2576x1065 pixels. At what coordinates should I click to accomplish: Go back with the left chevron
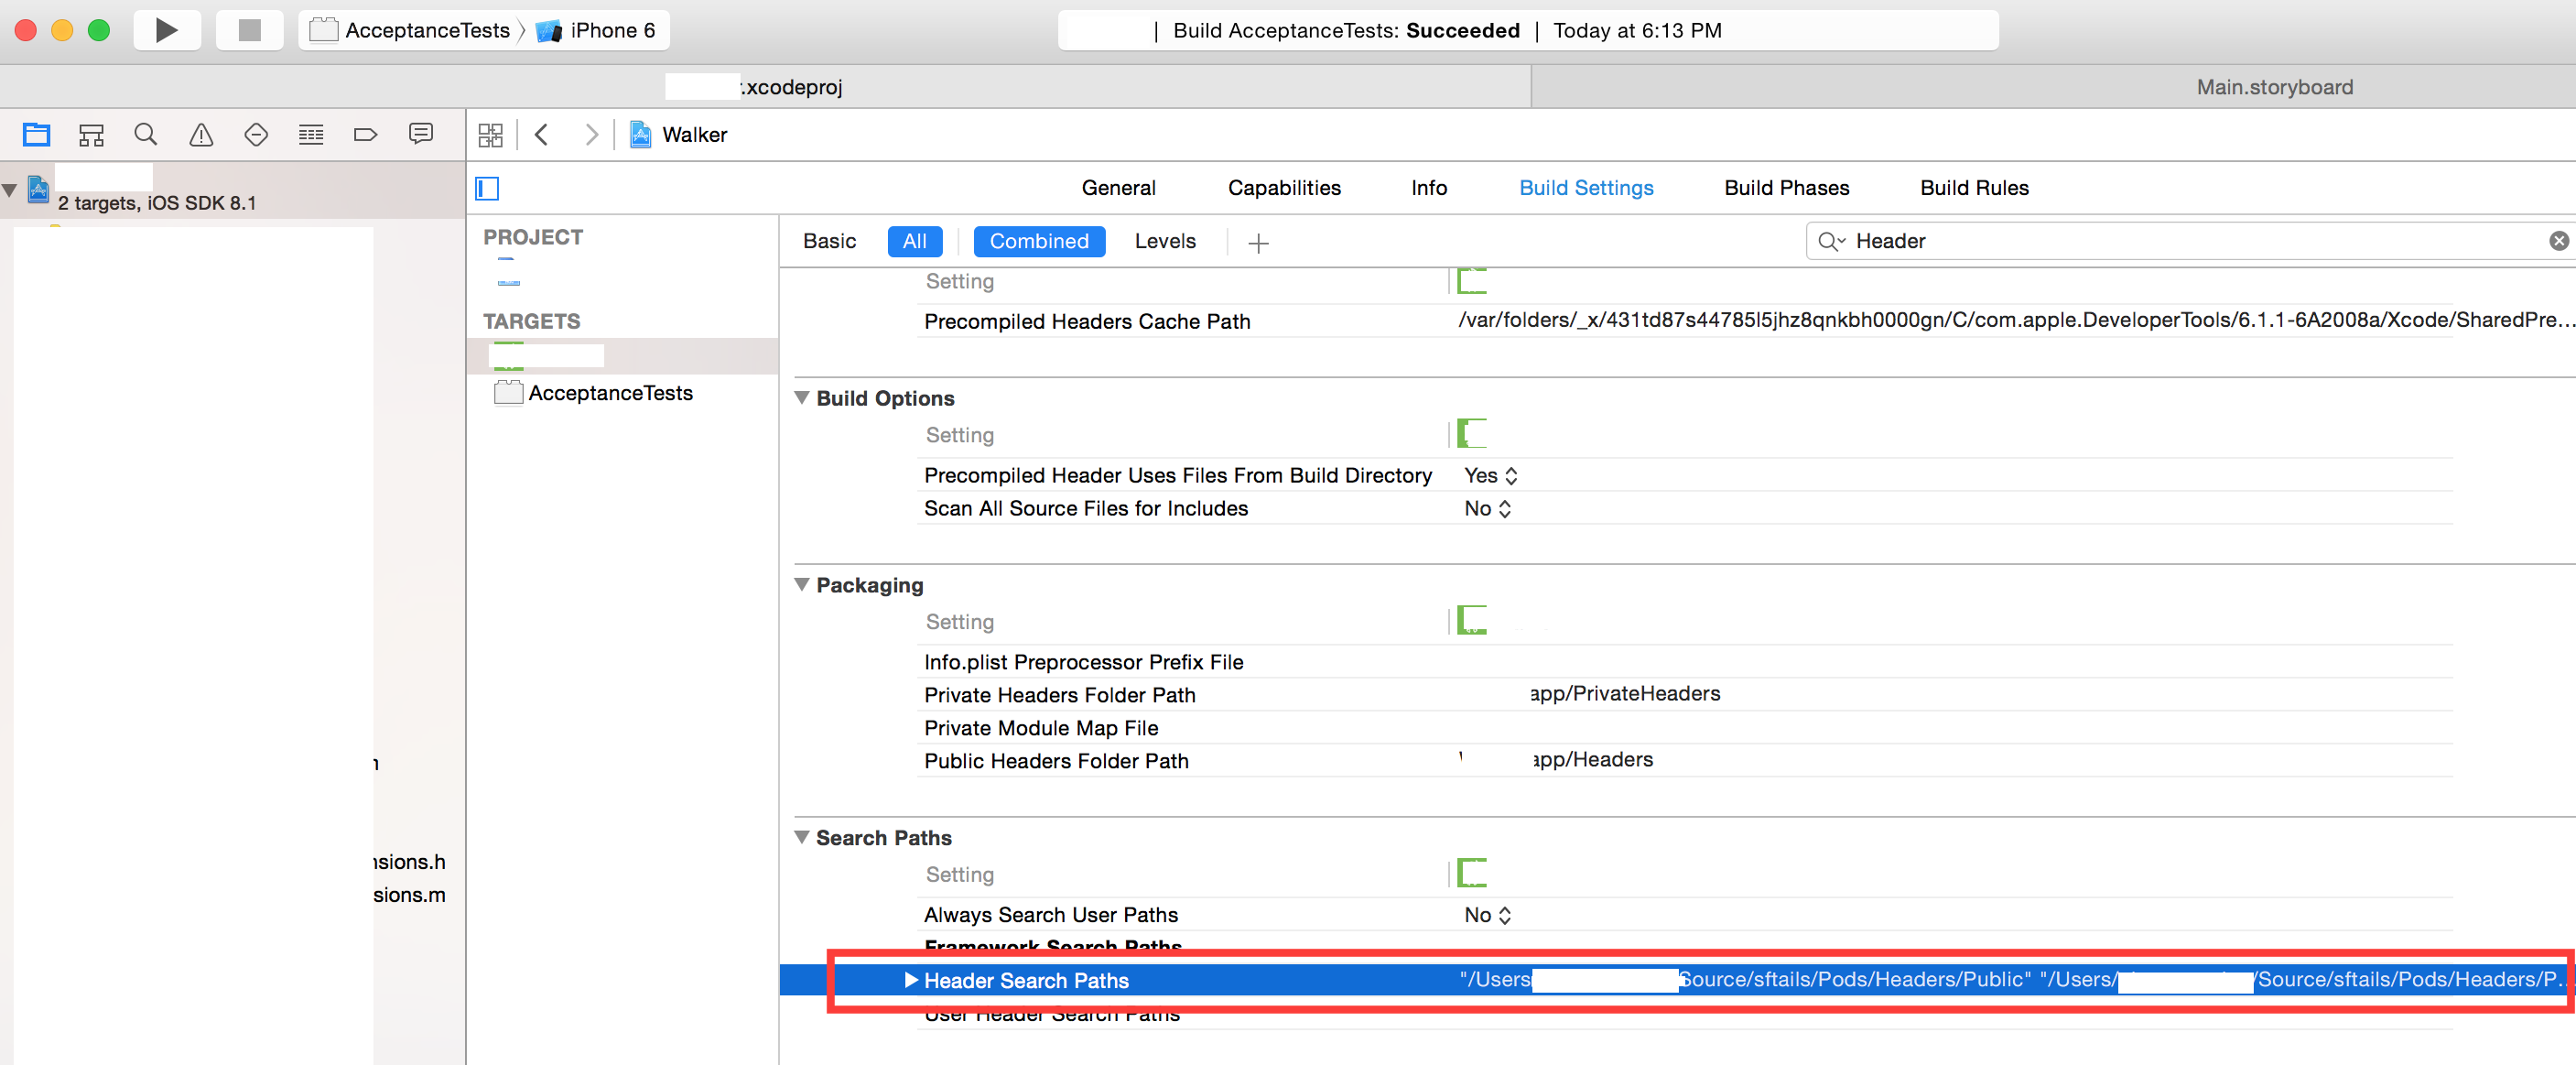click(542, 135)
